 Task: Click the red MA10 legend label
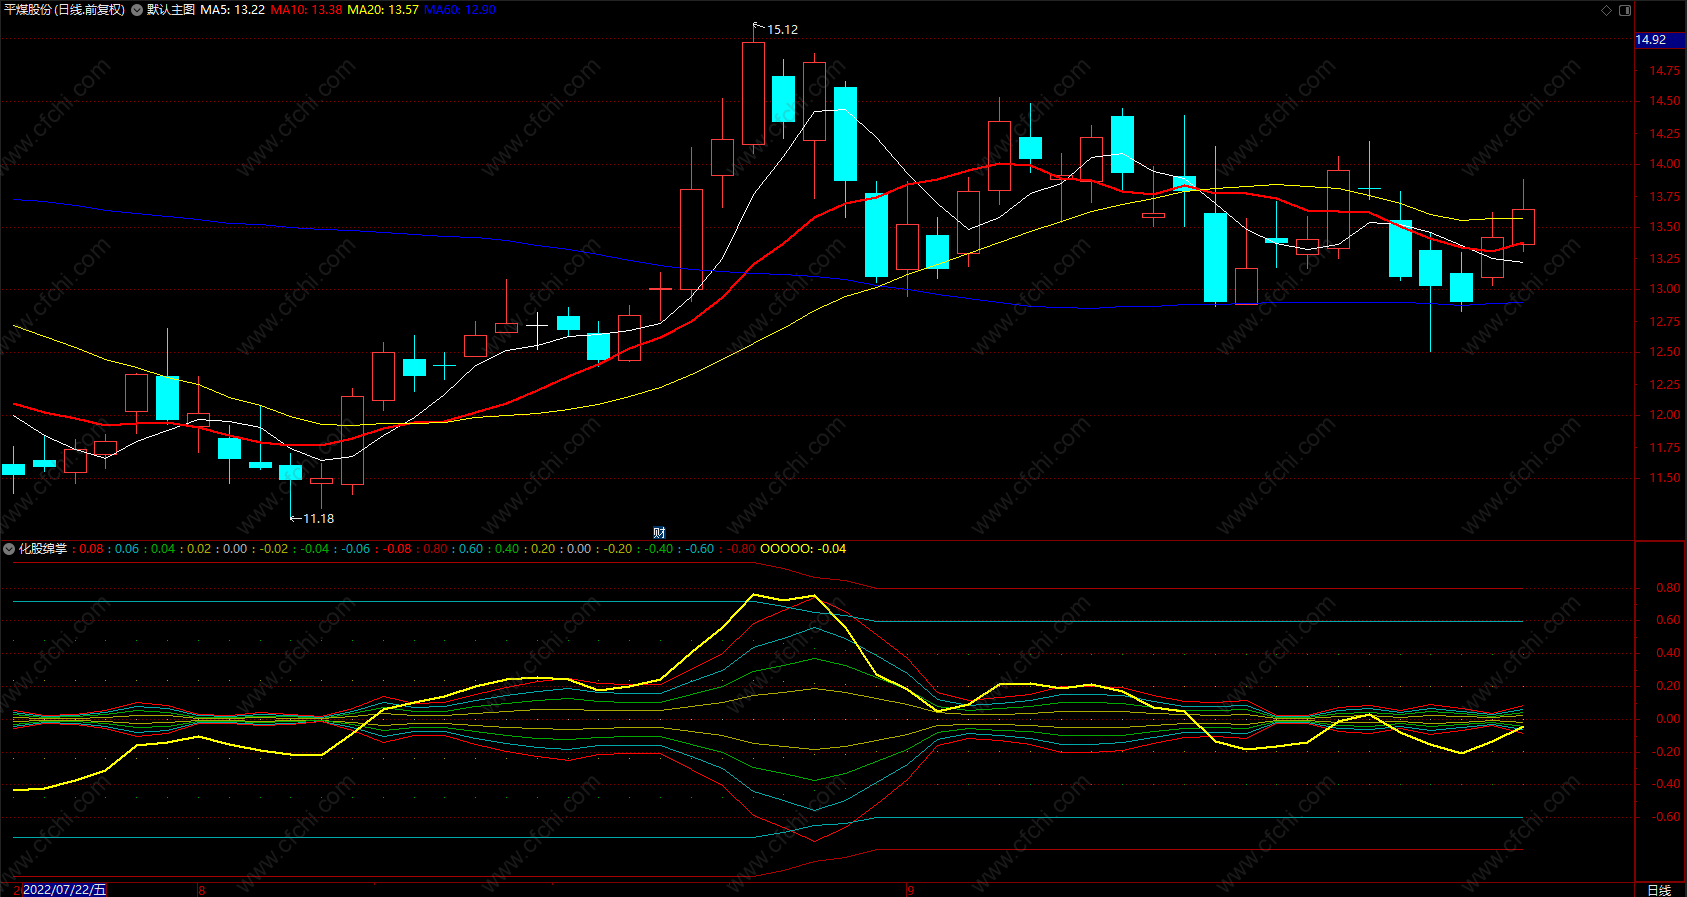pos(306,10)
